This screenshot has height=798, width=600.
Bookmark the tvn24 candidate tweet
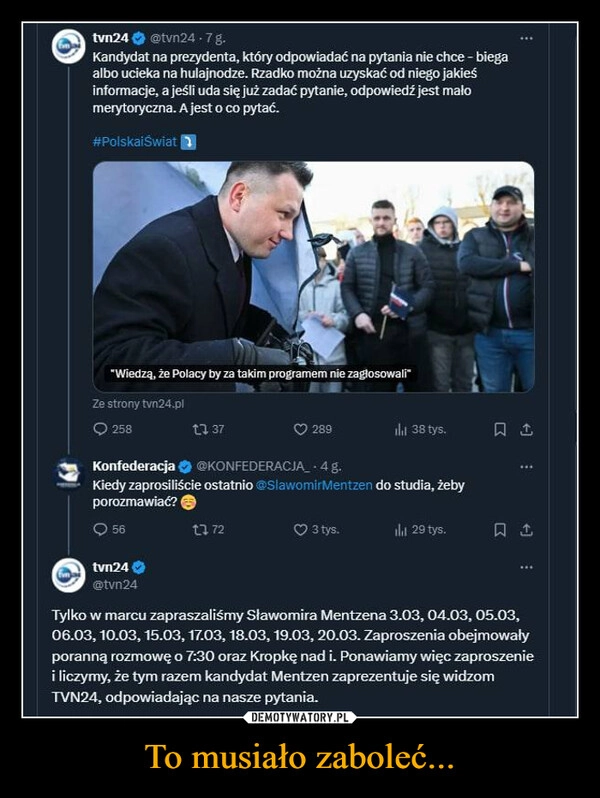[499, 429]
